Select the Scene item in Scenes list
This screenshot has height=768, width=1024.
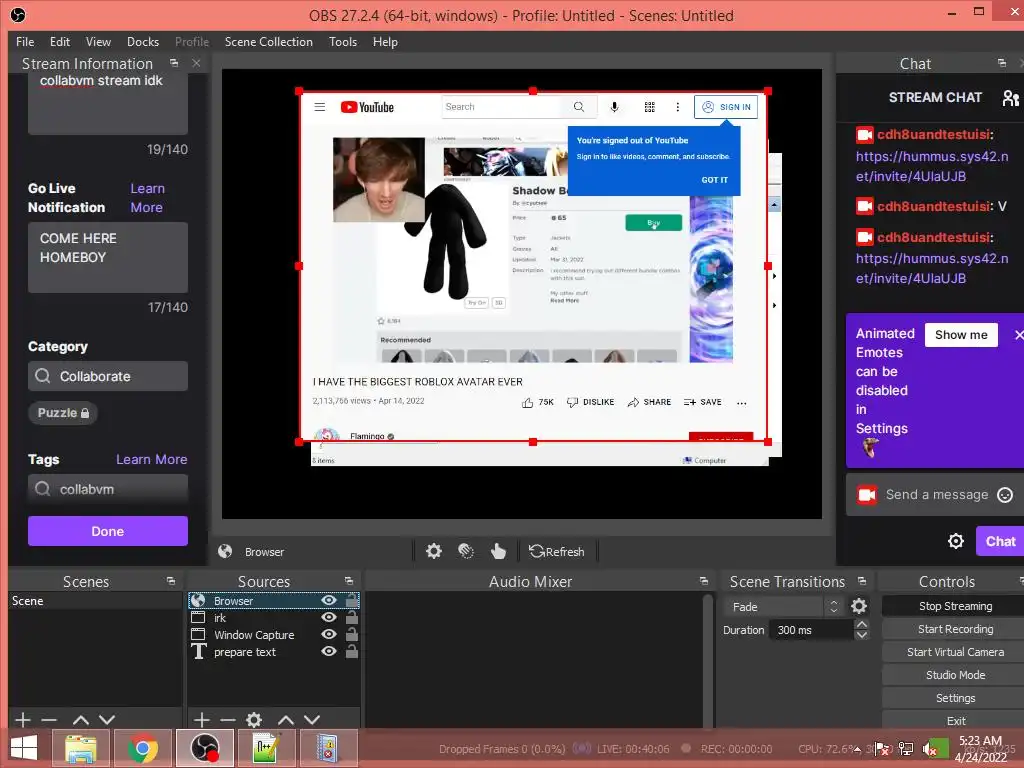tap(95, 601)
